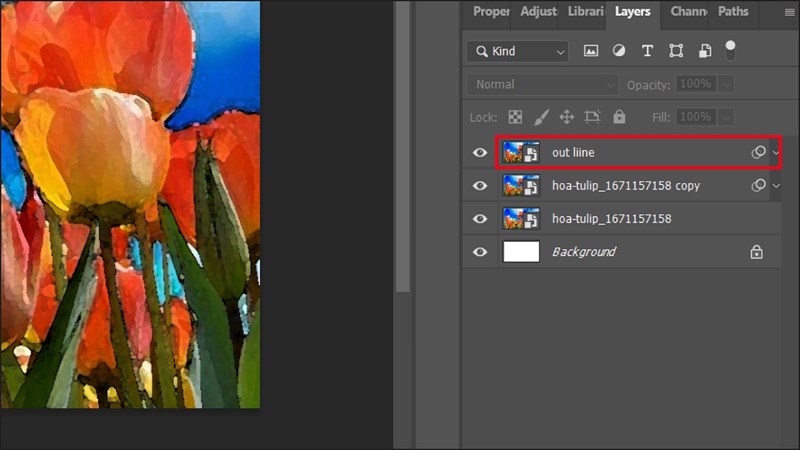800x450 pixels.
Task: Click the Lock image pixels brush icon
Action: click(541, 117)
